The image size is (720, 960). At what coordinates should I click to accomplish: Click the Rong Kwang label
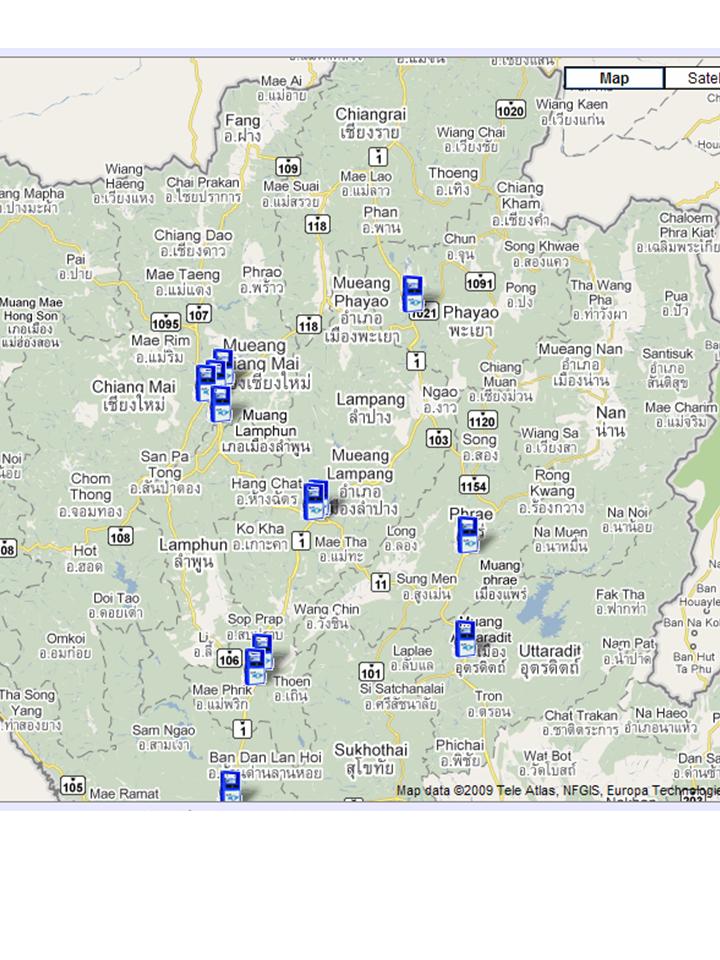pos(551,491)
